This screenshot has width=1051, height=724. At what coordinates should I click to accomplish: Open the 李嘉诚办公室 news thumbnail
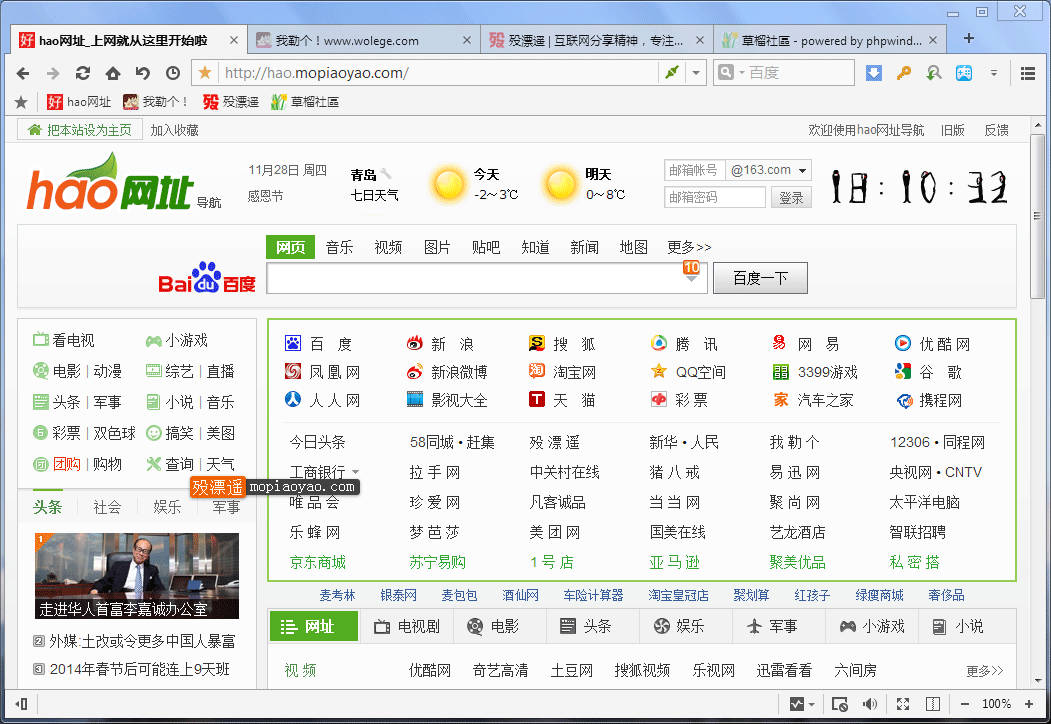click(137, 575)
